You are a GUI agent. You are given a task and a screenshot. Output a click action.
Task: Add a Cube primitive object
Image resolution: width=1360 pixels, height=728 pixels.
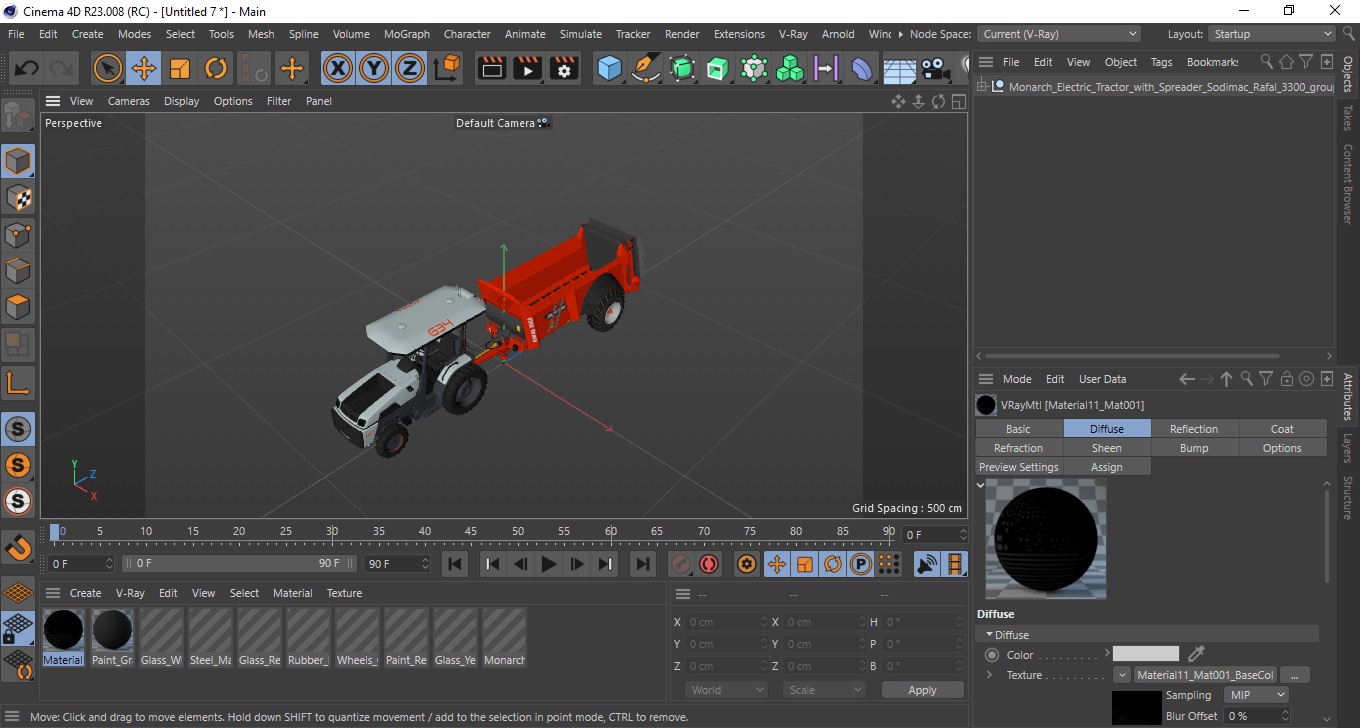(610, 69)
